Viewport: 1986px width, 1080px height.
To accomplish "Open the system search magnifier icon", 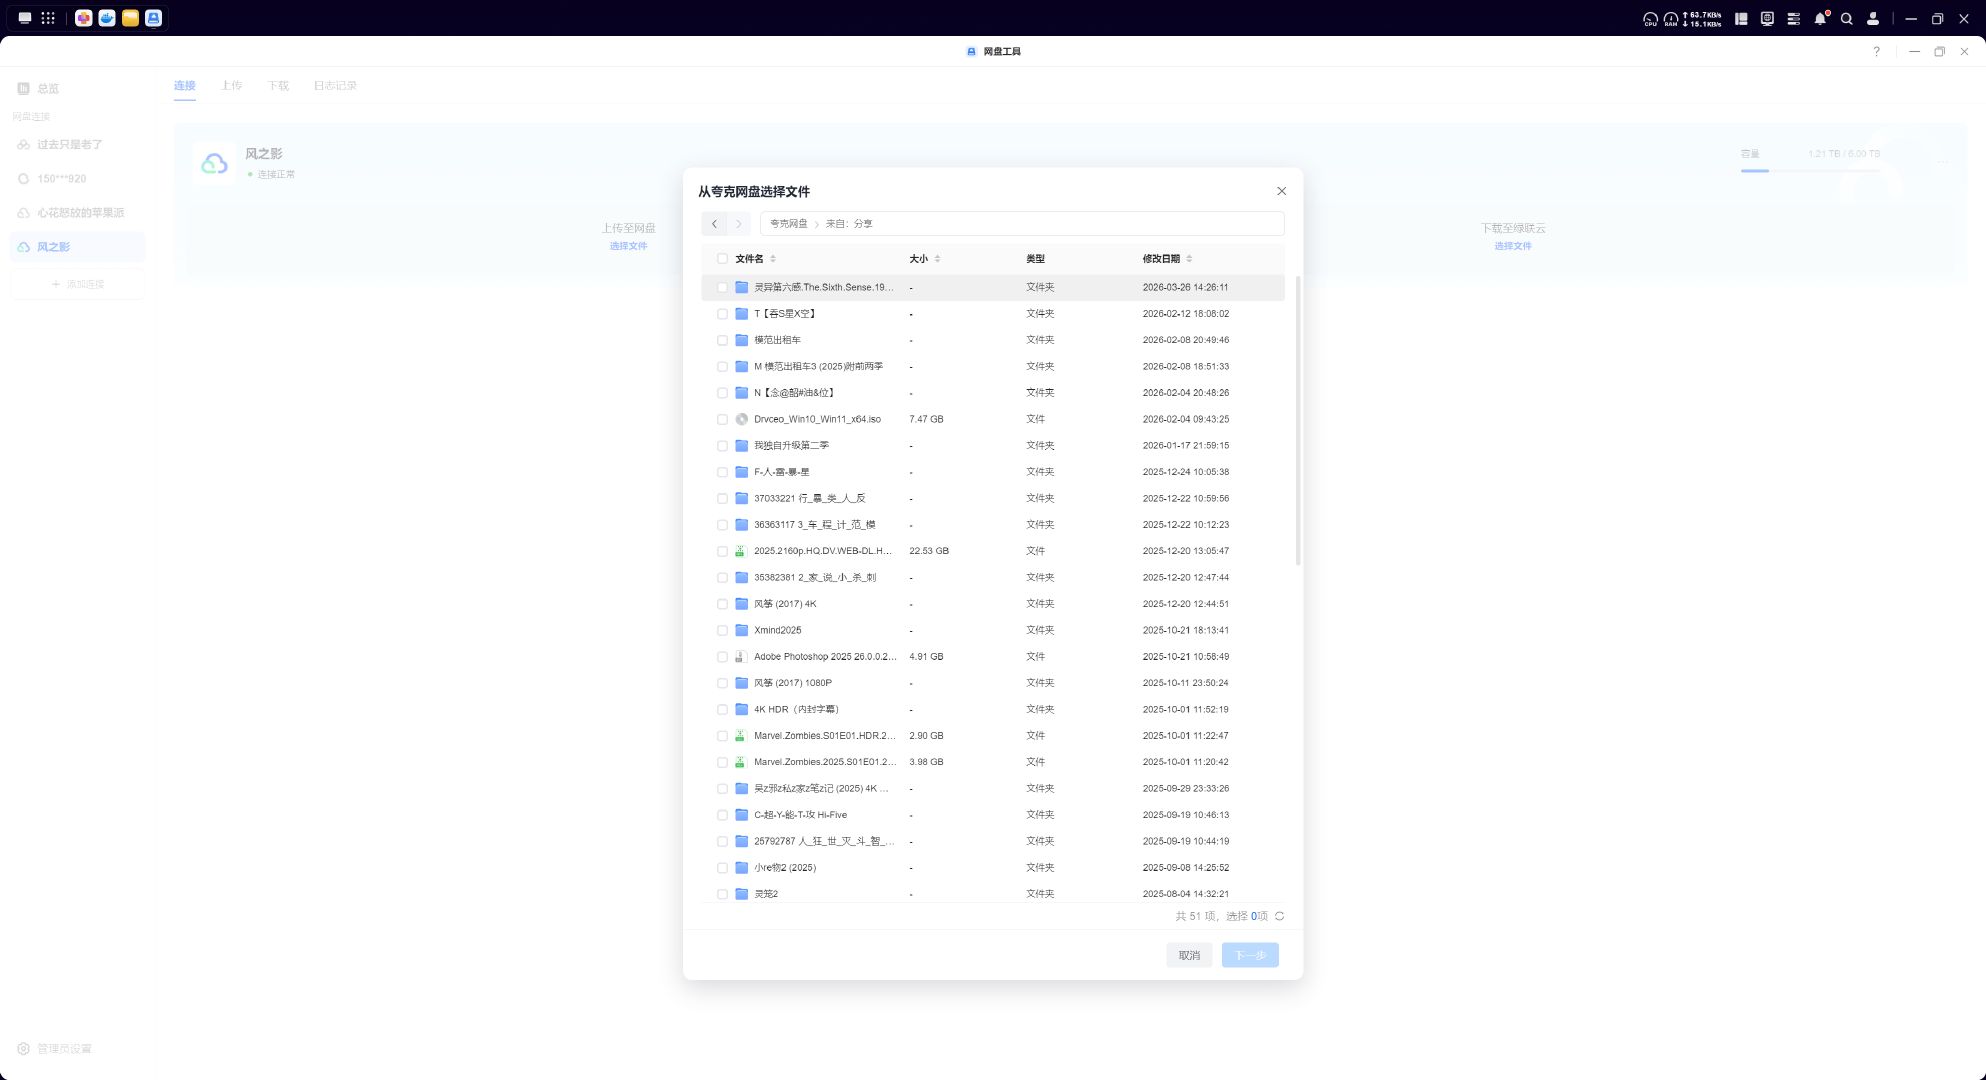I will click(x=1847, y=18).
